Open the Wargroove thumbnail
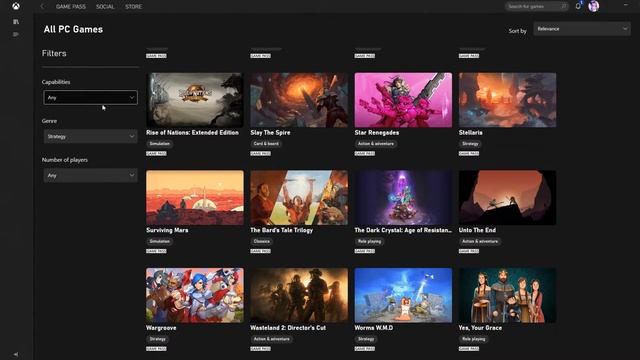This screenshot has height=360, width=640. pos(195,295)
